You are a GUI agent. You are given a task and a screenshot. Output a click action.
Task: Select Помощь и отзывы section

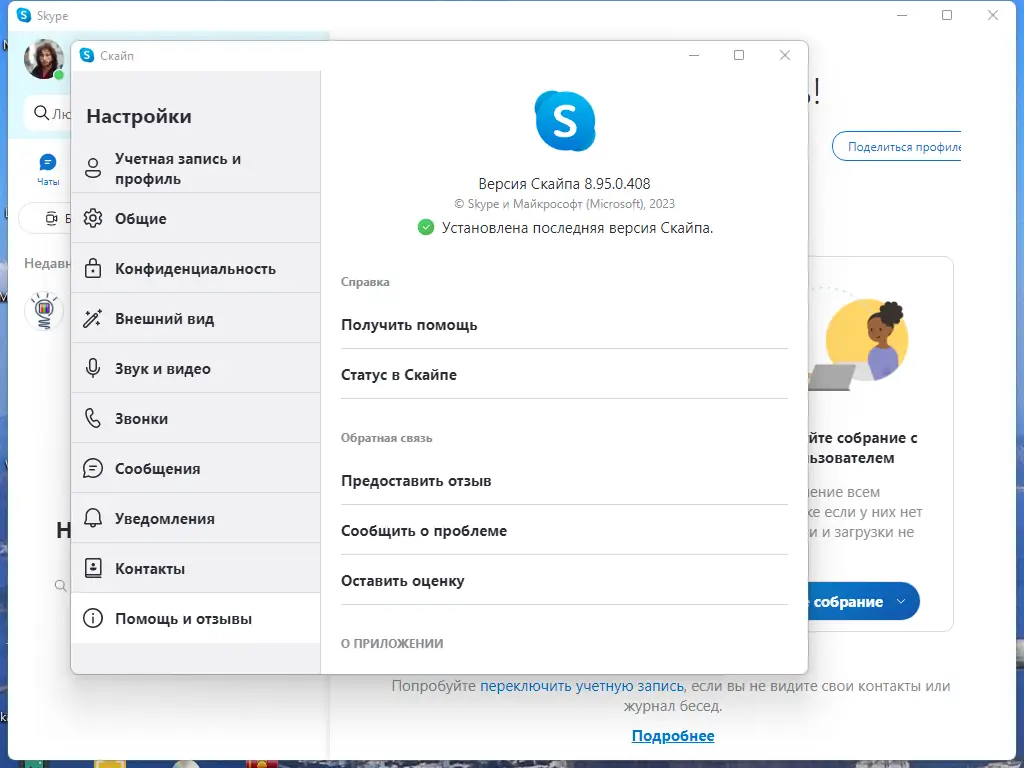coord(196,618)
